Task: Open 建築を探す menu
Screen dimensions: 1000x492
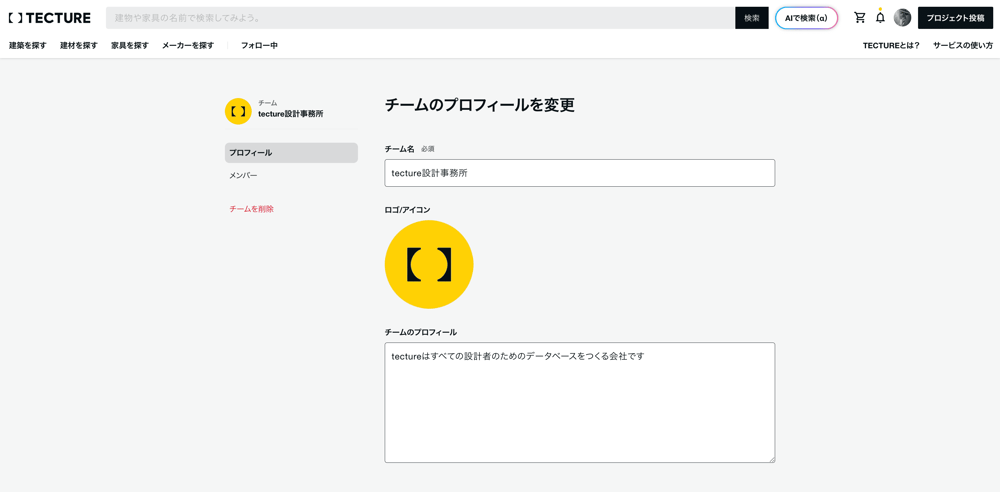Action: pos(28,45)
